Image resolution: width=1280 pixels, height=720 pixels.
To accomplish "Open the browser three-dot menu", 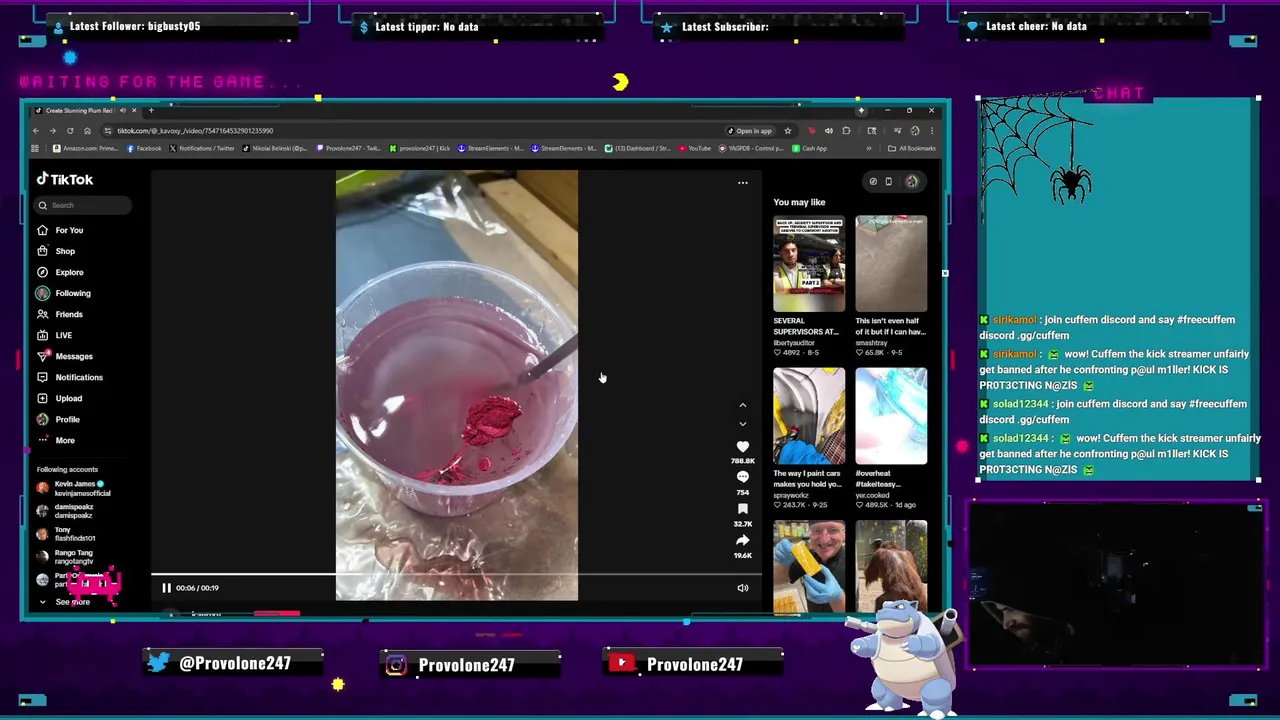I will click(x=931, y=131).
